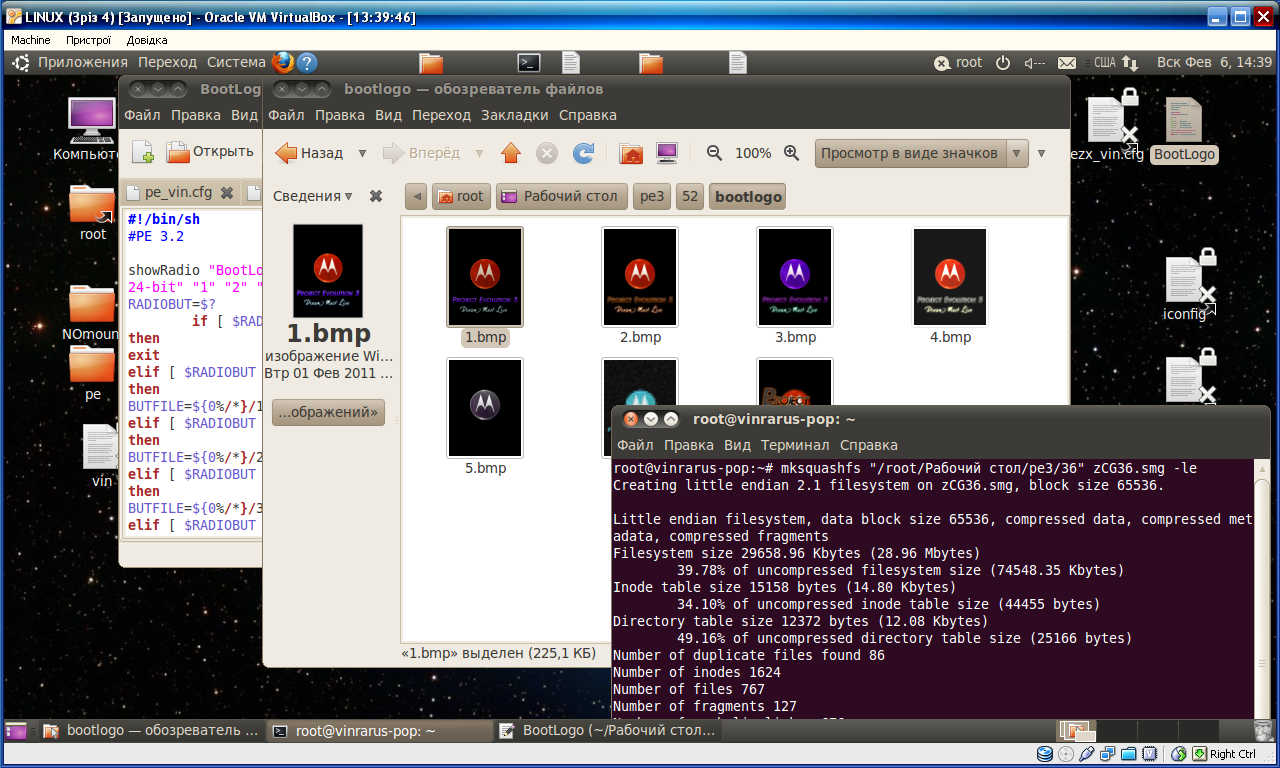Open the Закладки menu
Image resolution: width=1280 pixels, height=768 pixels.
[x=515, y=115]
